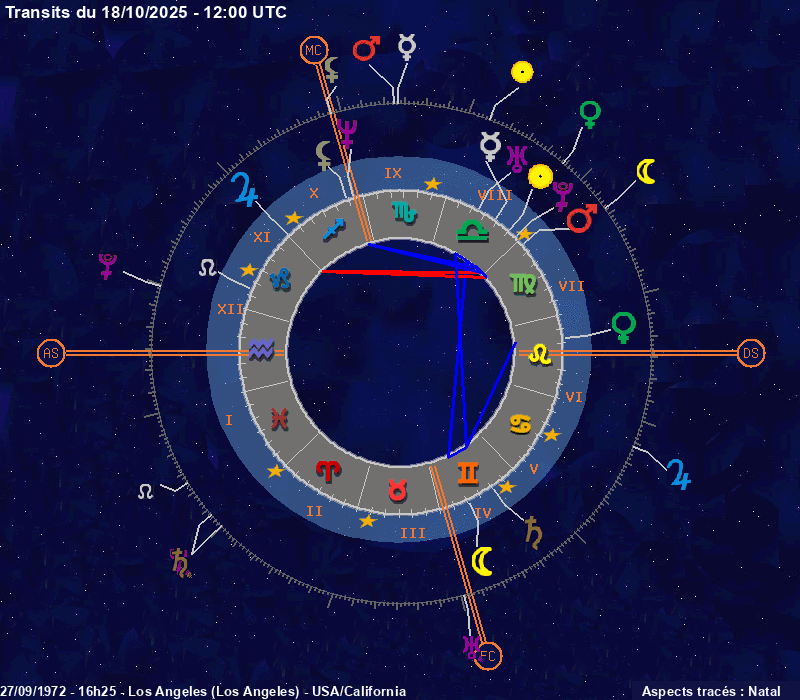Select the AS ascendant circle marker

51,353
